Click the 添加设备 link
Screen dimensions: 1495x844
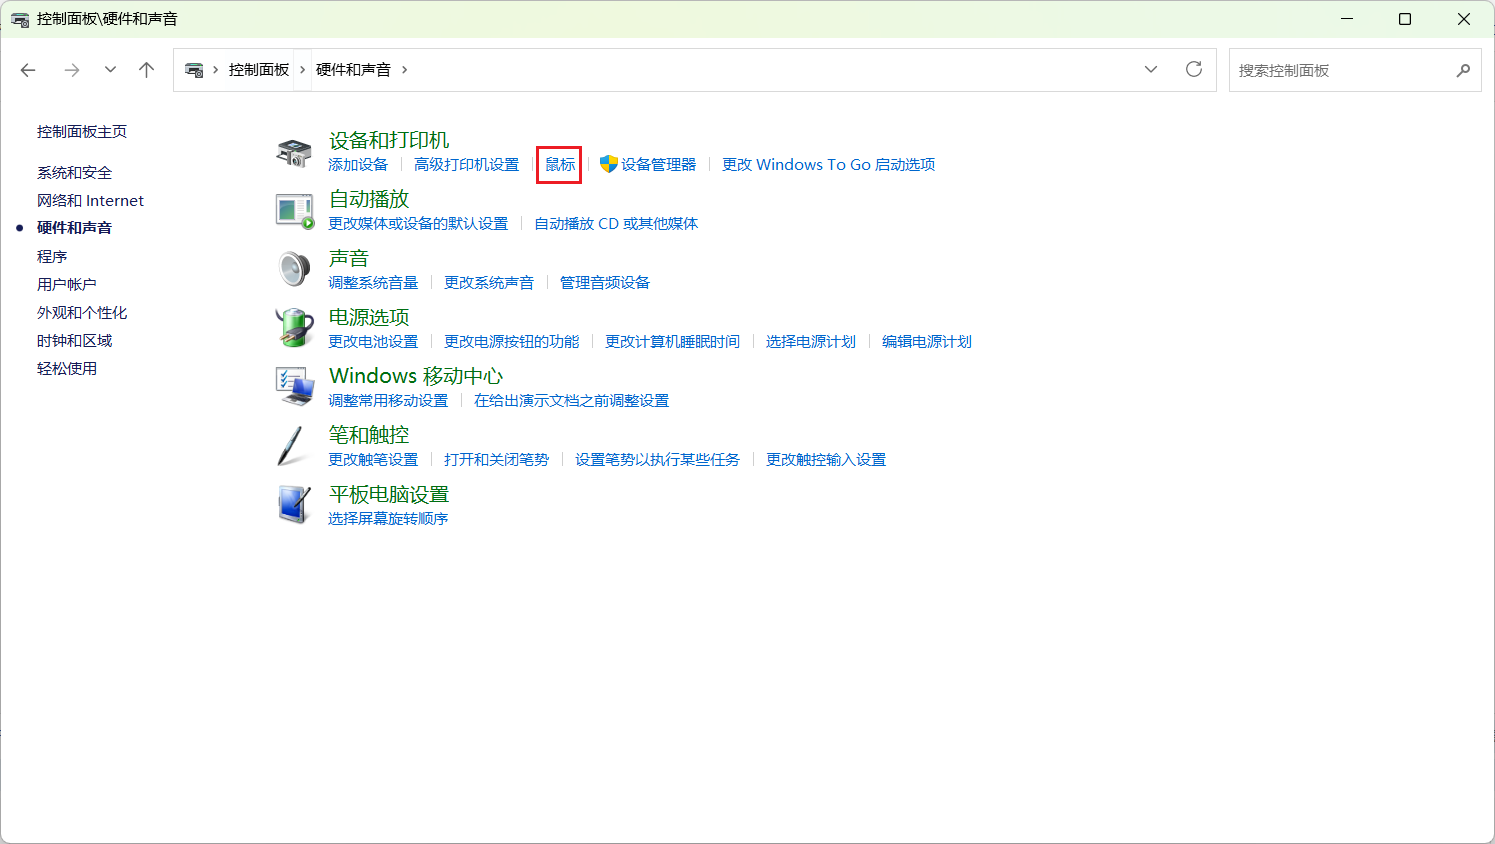click(x=358, y=165)
